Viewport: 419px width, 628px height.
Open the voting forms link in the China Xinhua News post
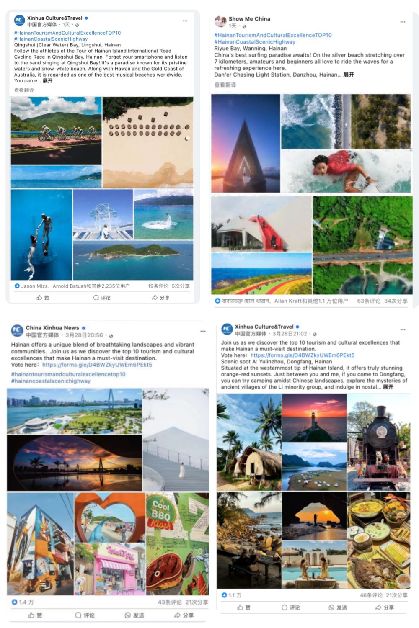(x=97, y=365)
